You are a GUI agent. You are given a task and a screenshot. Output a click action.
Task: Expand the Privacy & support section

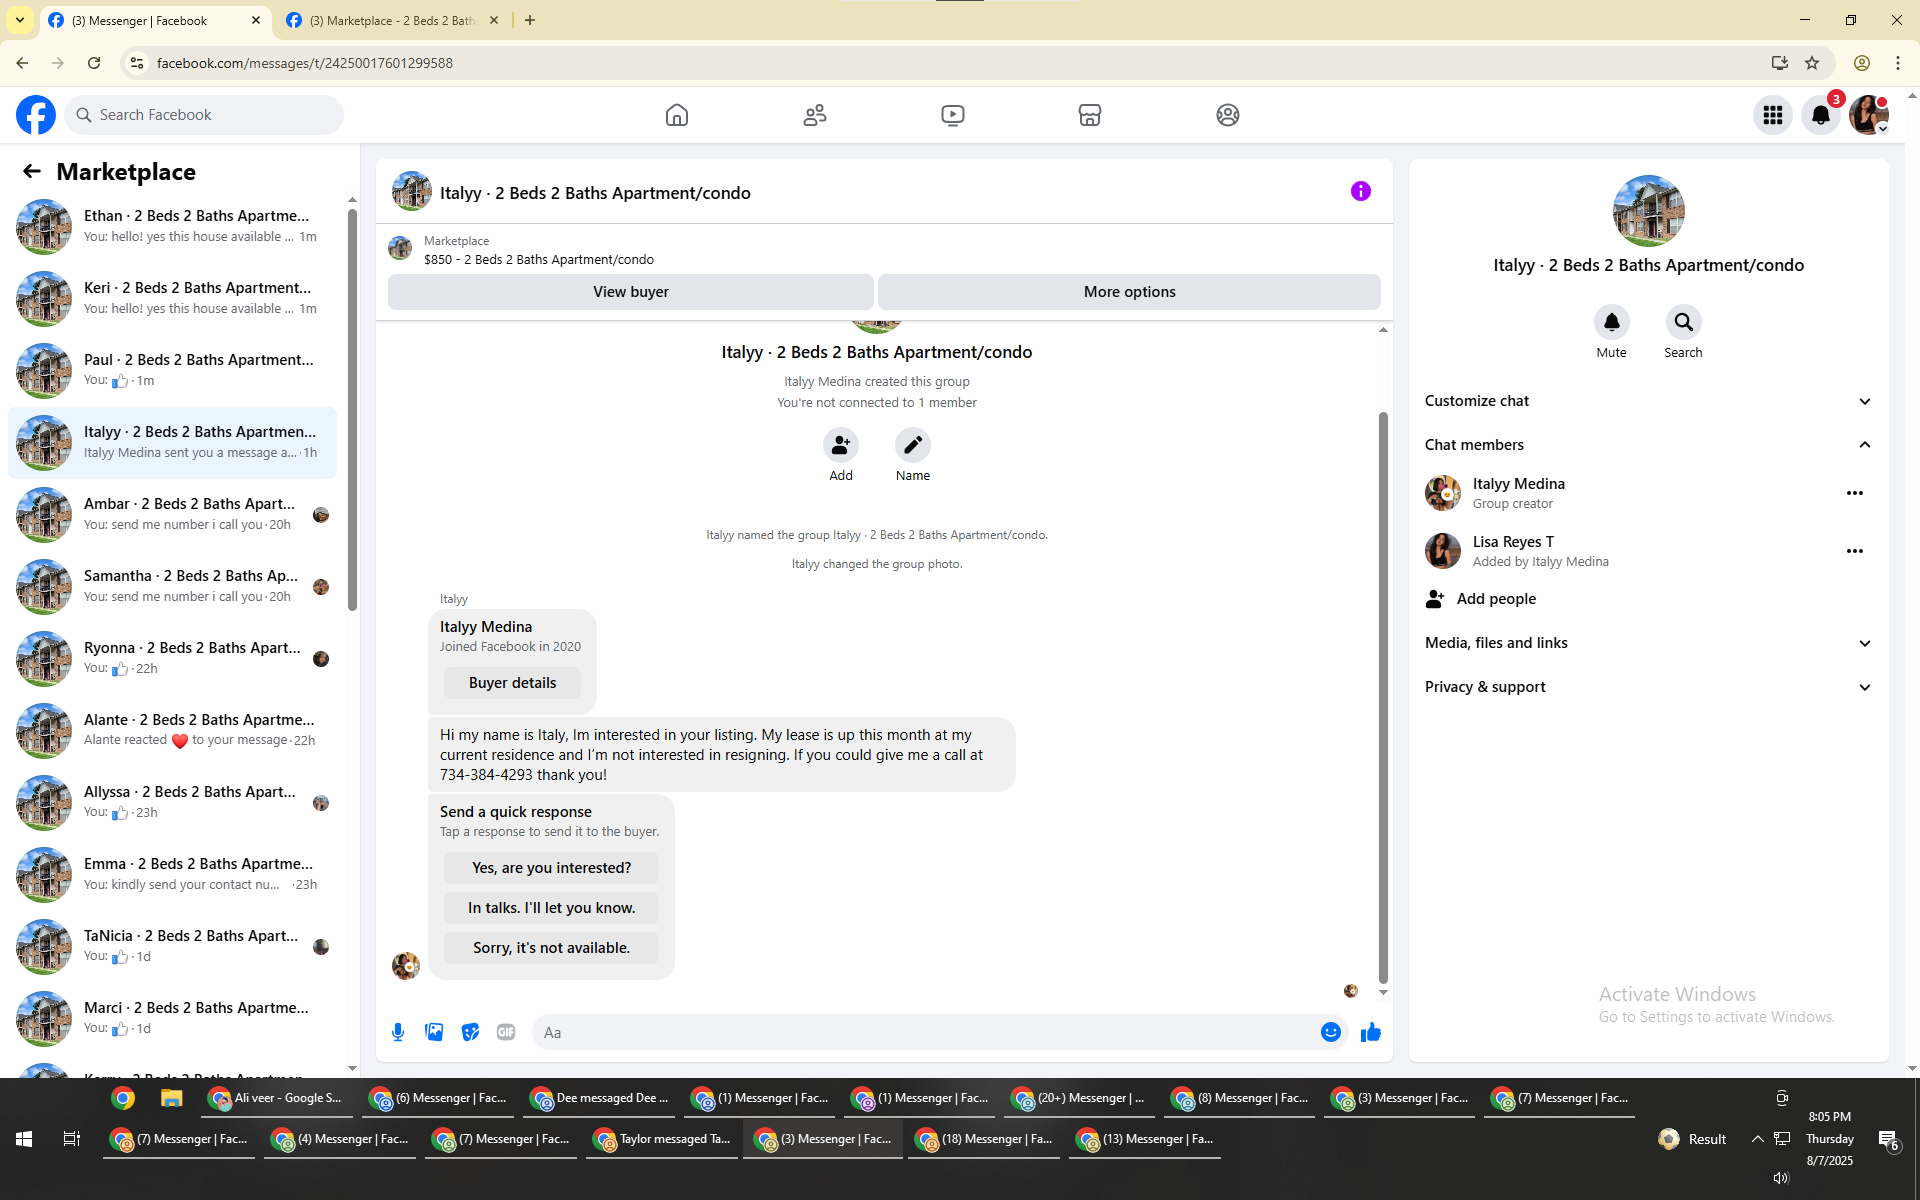tap(1649, 687)
